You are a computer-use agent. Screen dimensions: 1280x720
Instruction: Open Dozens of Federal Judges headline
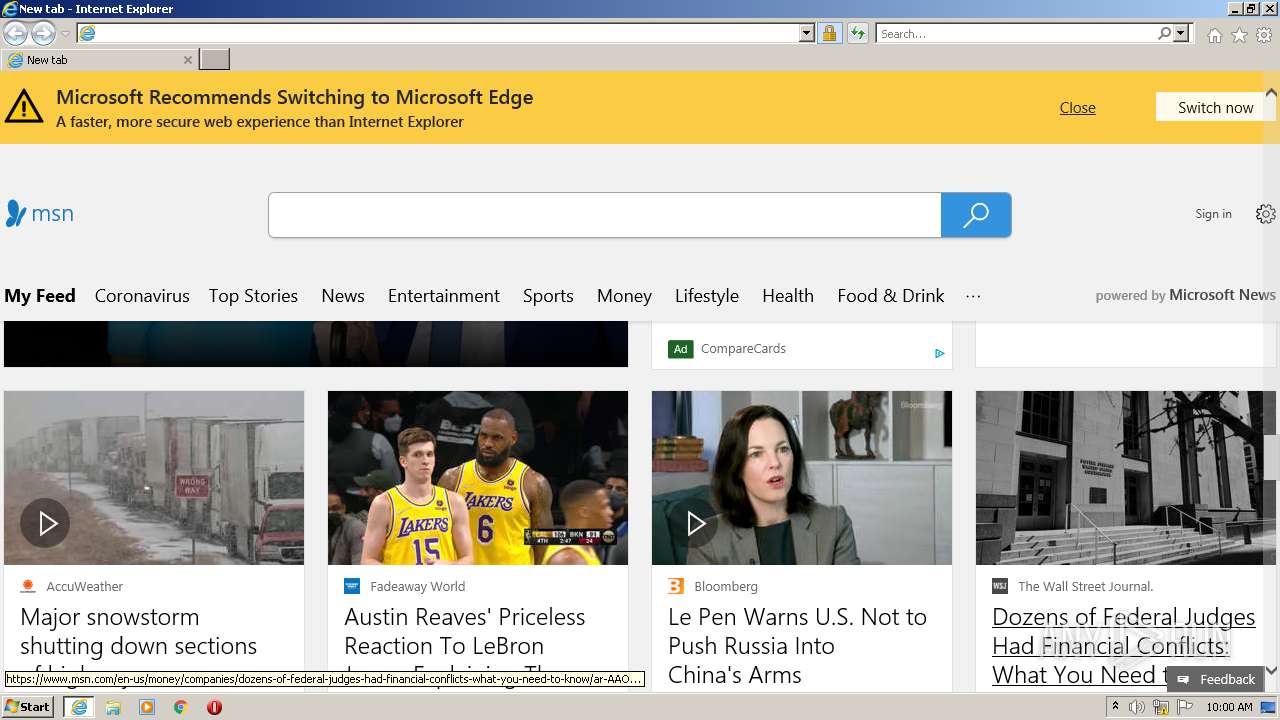click(x=1123, y=645)
